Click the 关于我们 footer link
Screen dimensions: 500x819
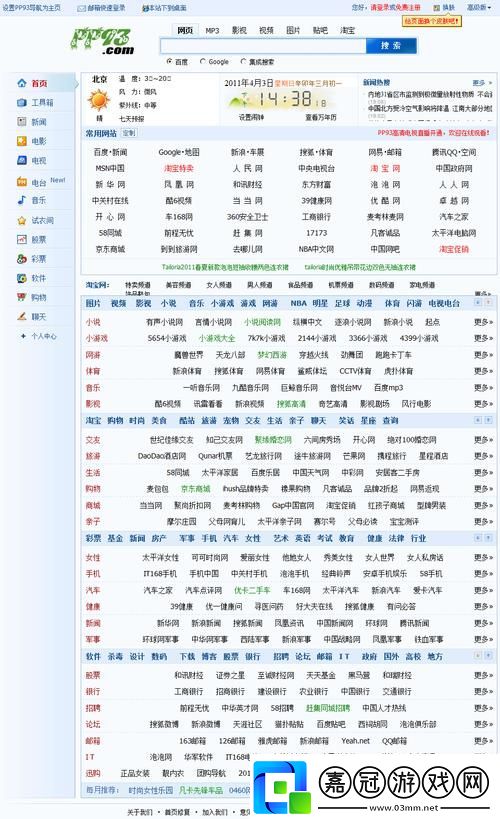[139, 812]
